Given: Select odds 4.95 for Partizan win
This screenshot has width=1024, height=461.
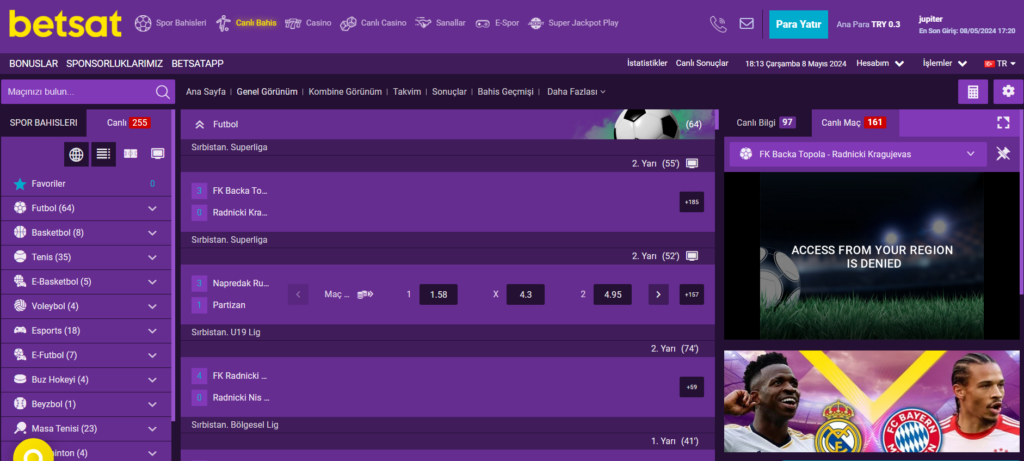Looking at the screenshot, I should [x=613, y=294].
